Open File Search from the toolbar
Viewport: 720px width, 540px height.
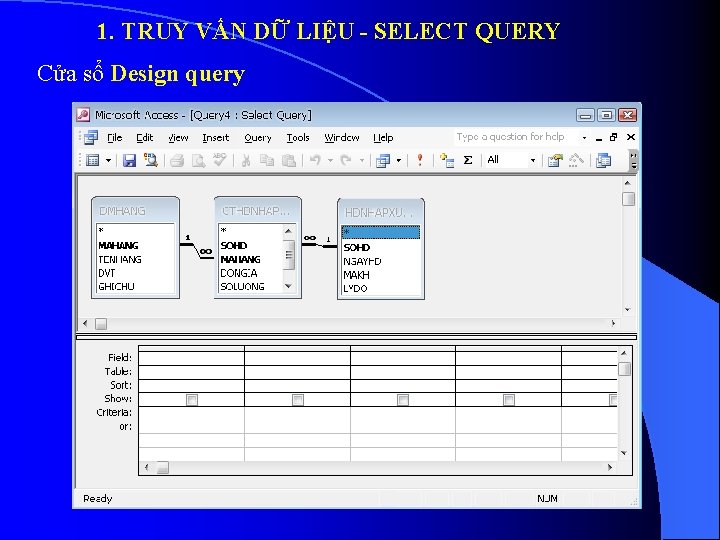151,160
